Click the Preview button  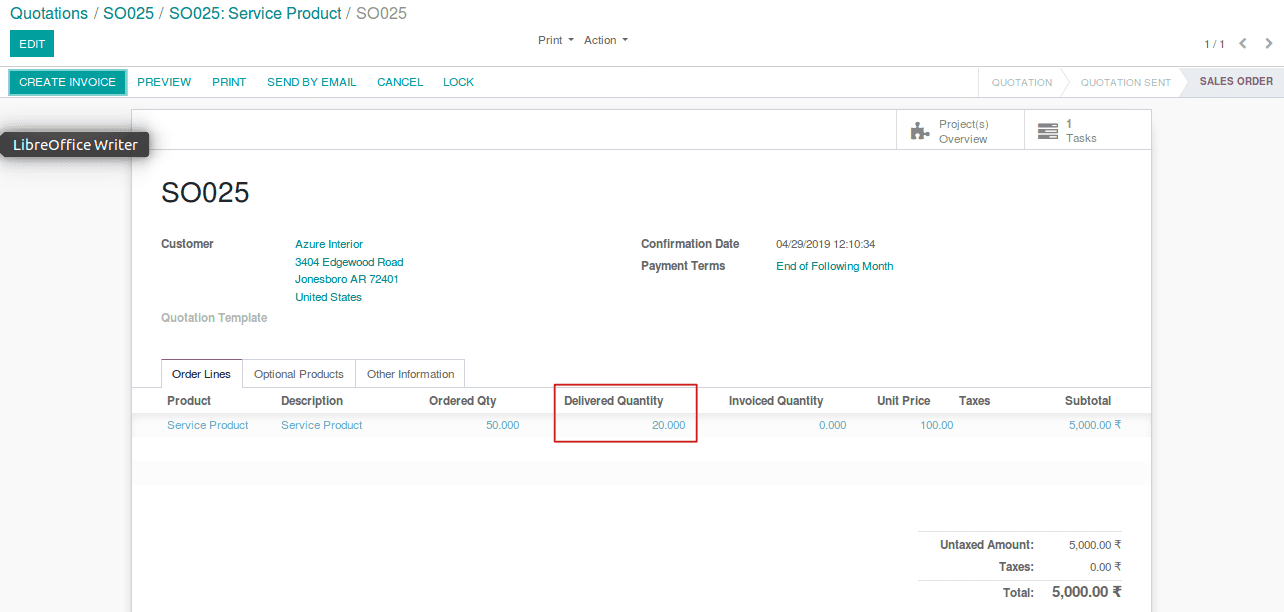(x=164, y=82)
